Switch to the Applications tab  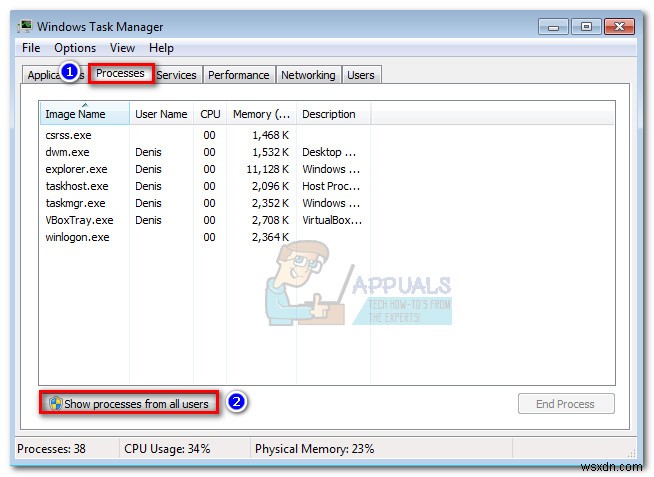[55, 75]
